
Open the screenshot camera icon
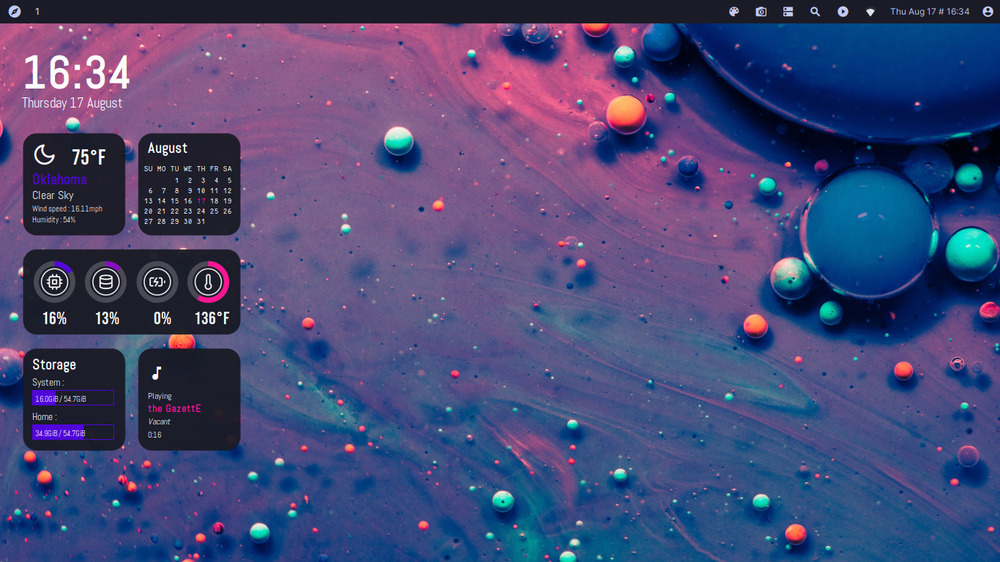click(x=761, y=11)
